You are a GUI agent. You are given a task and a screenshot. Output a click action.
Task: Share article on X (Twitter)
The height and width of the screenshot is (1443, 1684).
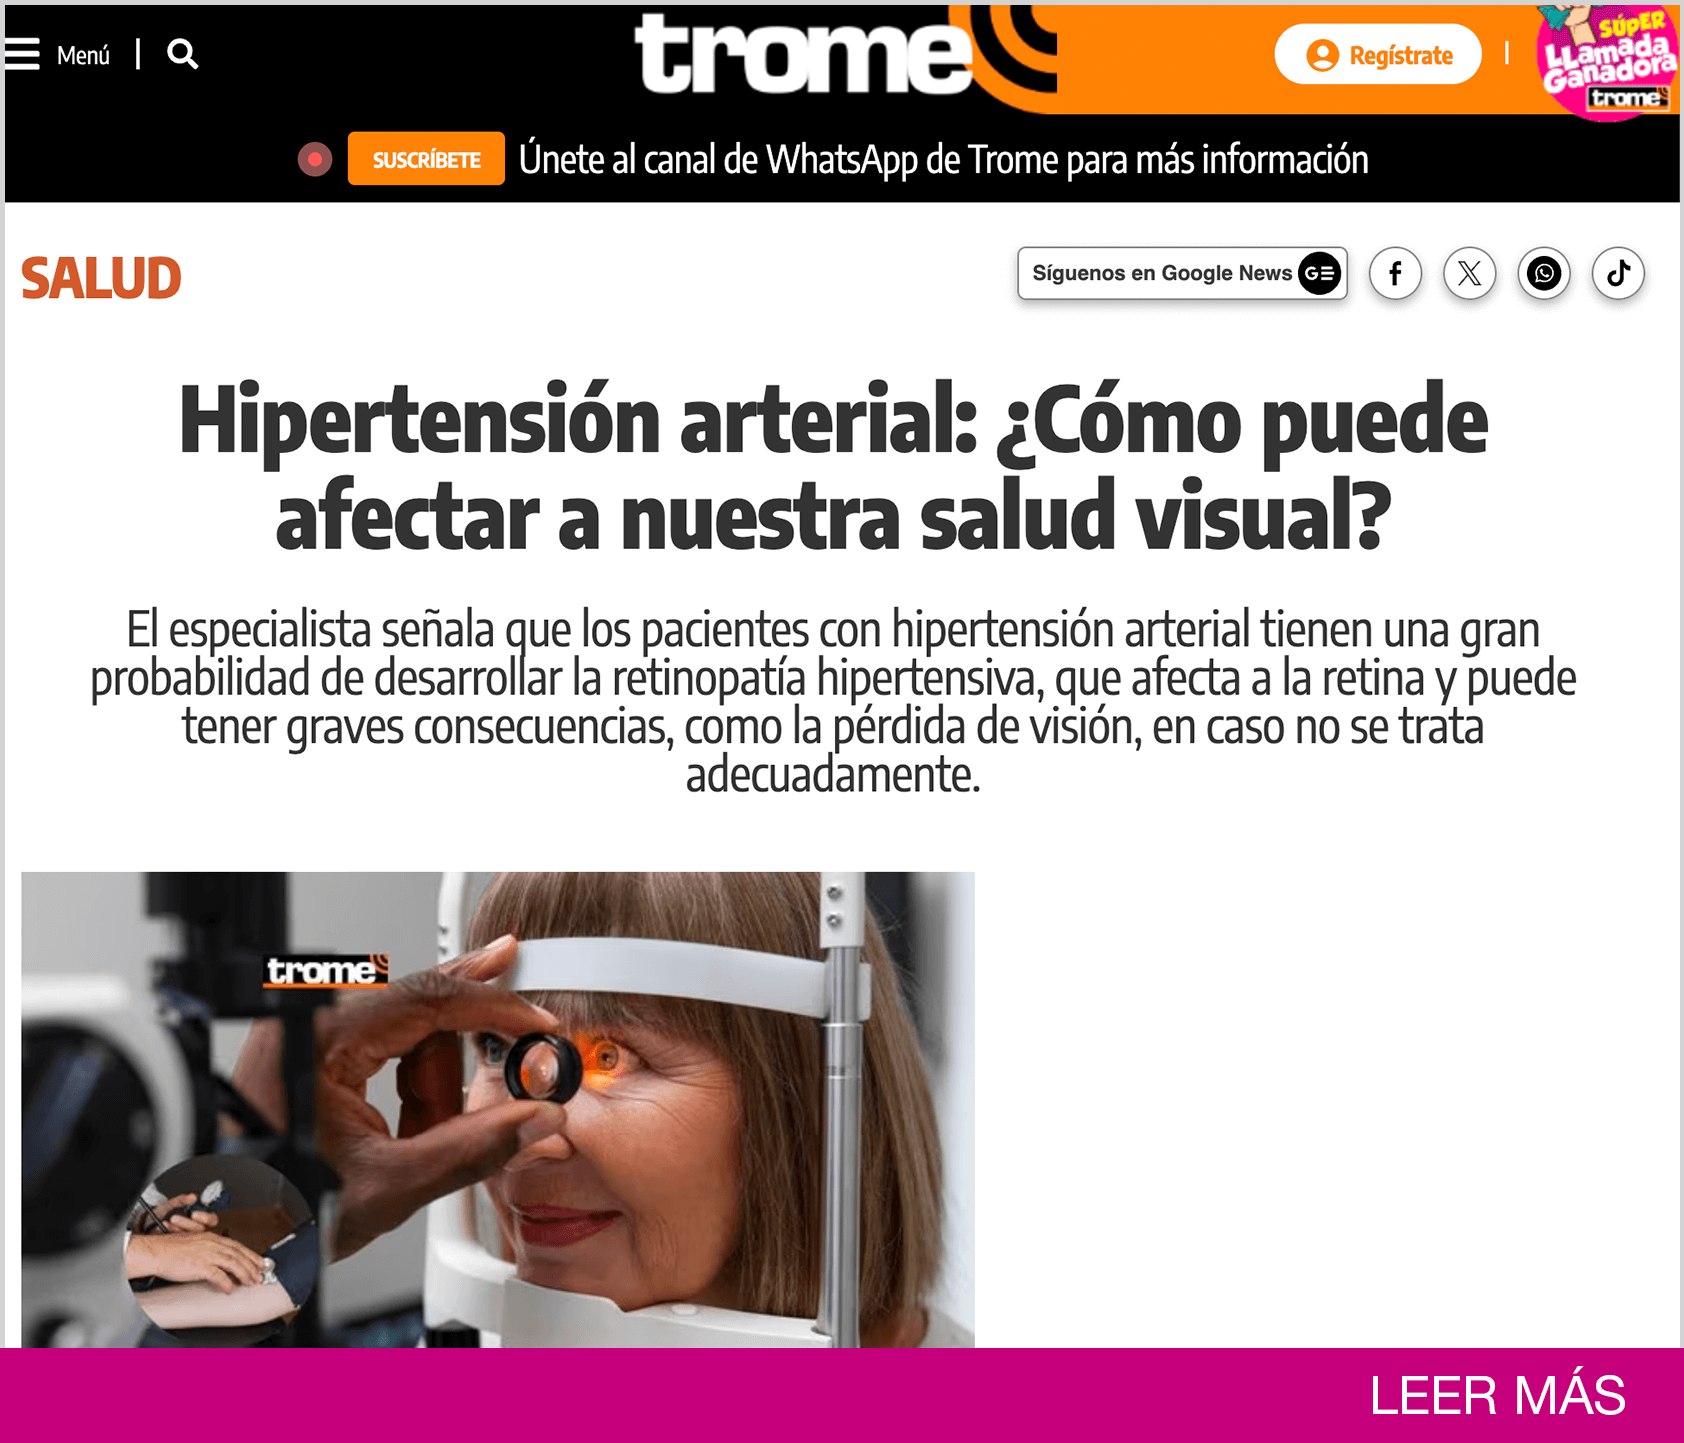[1469, 273]
